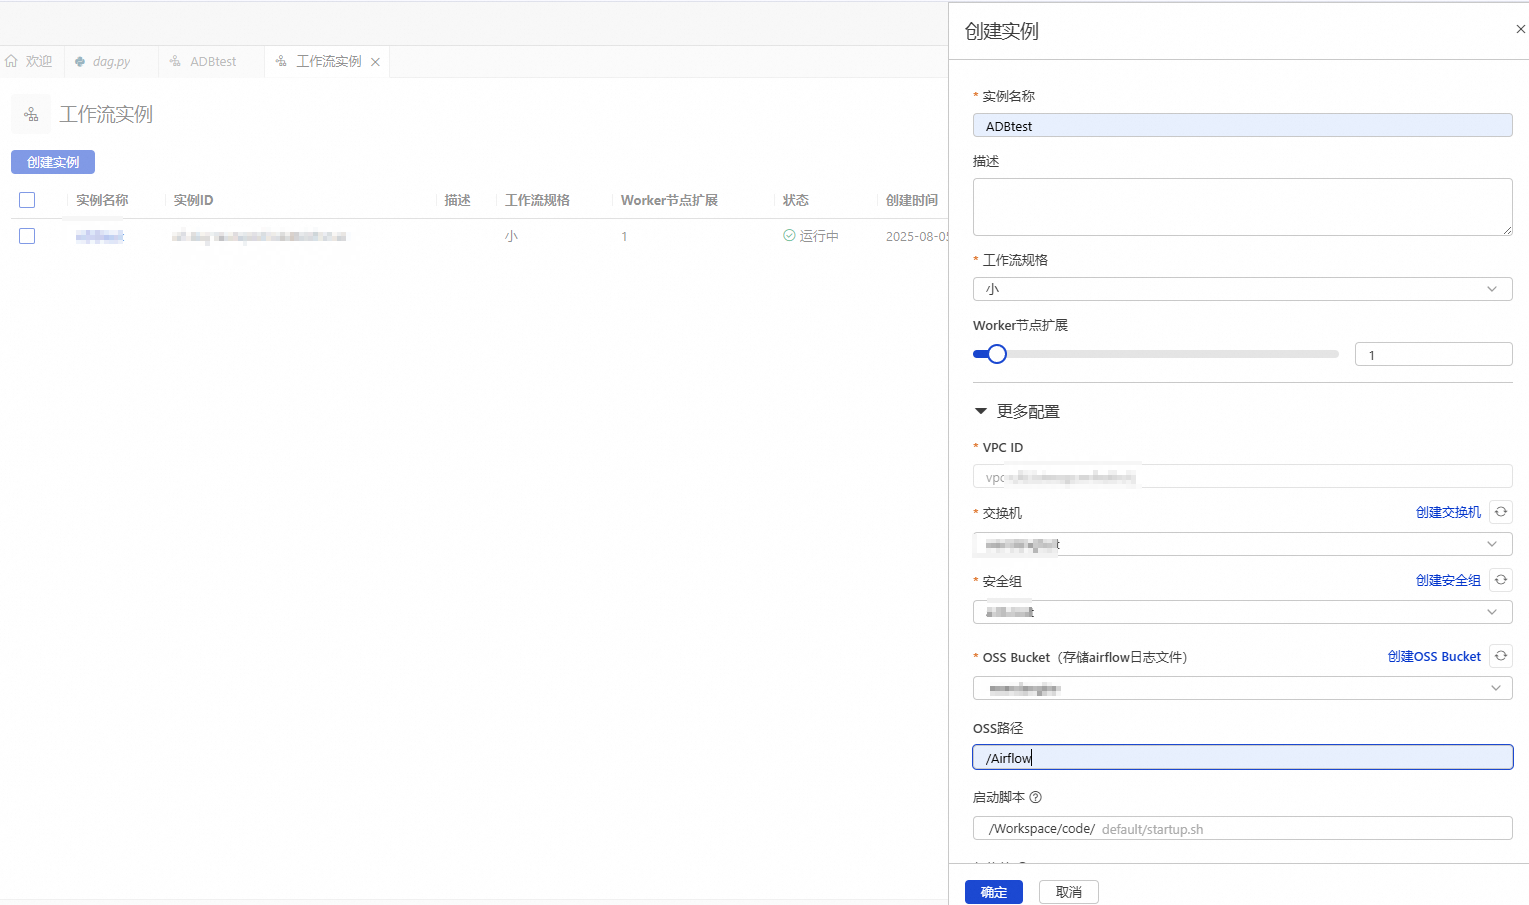Click the 状态 column header

coord(796,200)
